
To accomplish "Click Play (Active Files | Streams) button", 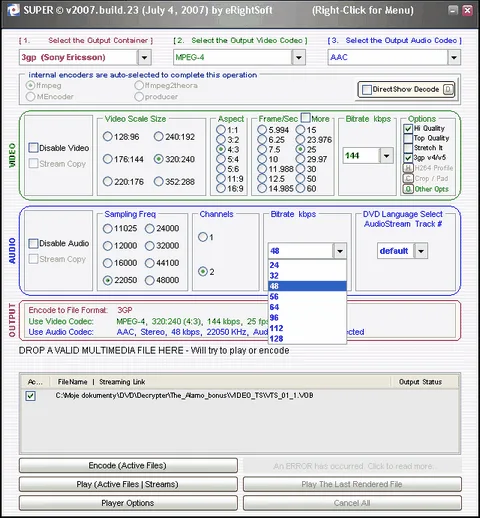I will (128, 484).
